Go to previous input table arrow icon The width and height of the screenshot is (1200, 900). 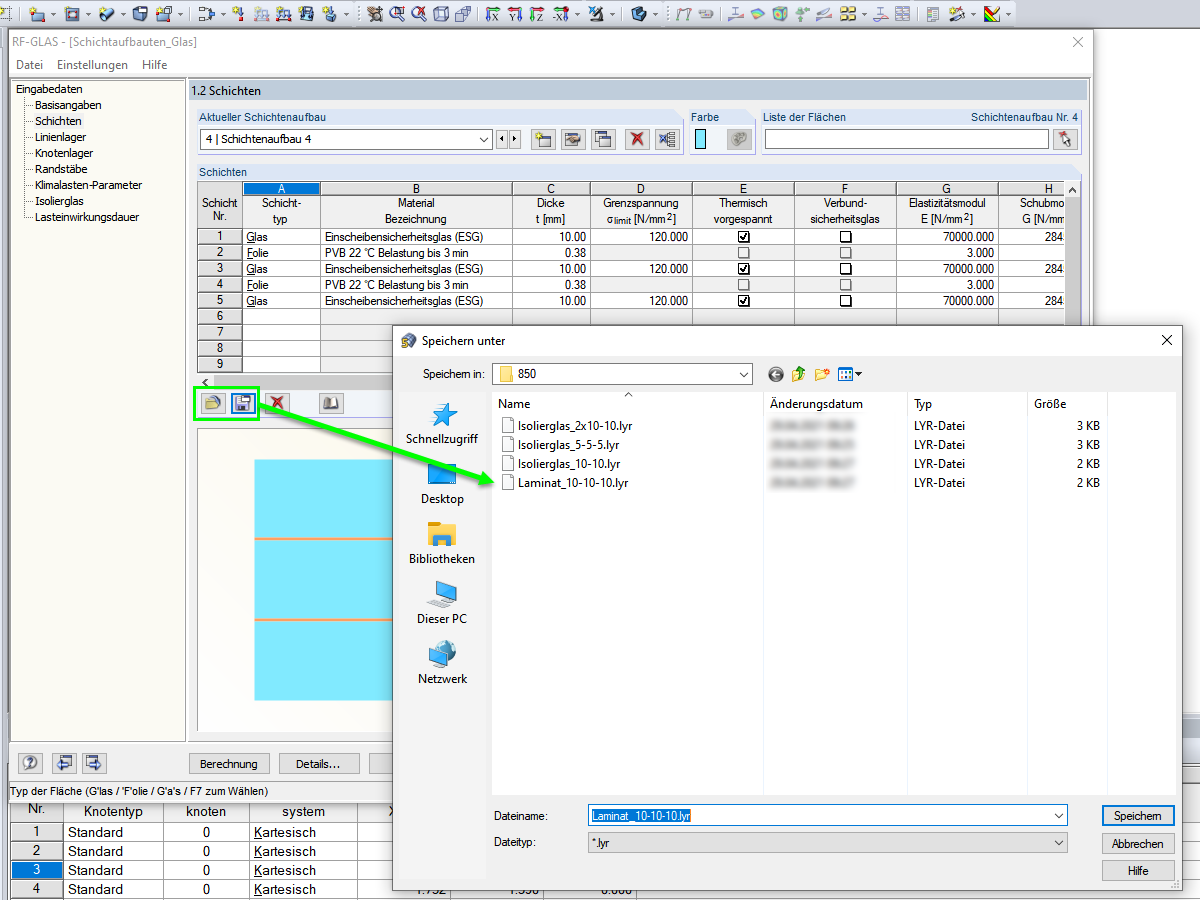pos(64,763)
